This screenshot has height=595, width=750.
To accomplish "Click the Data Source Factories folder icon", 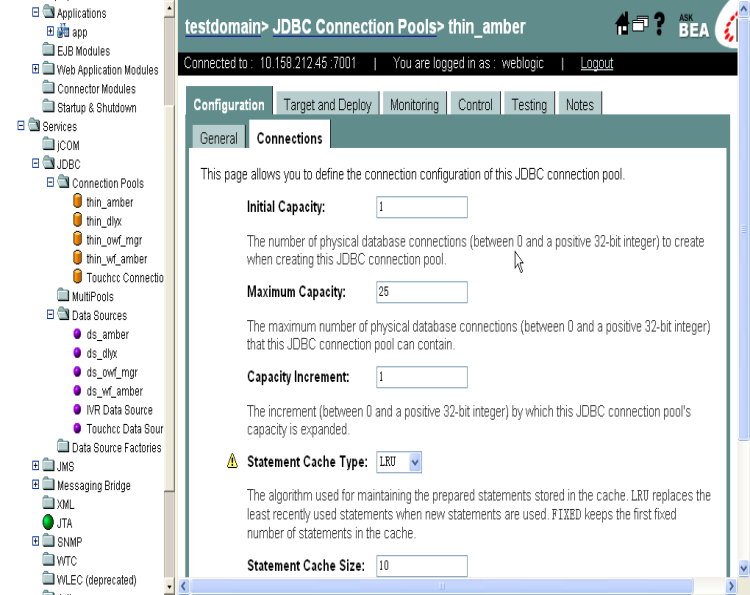I will [x=63, y=446].
